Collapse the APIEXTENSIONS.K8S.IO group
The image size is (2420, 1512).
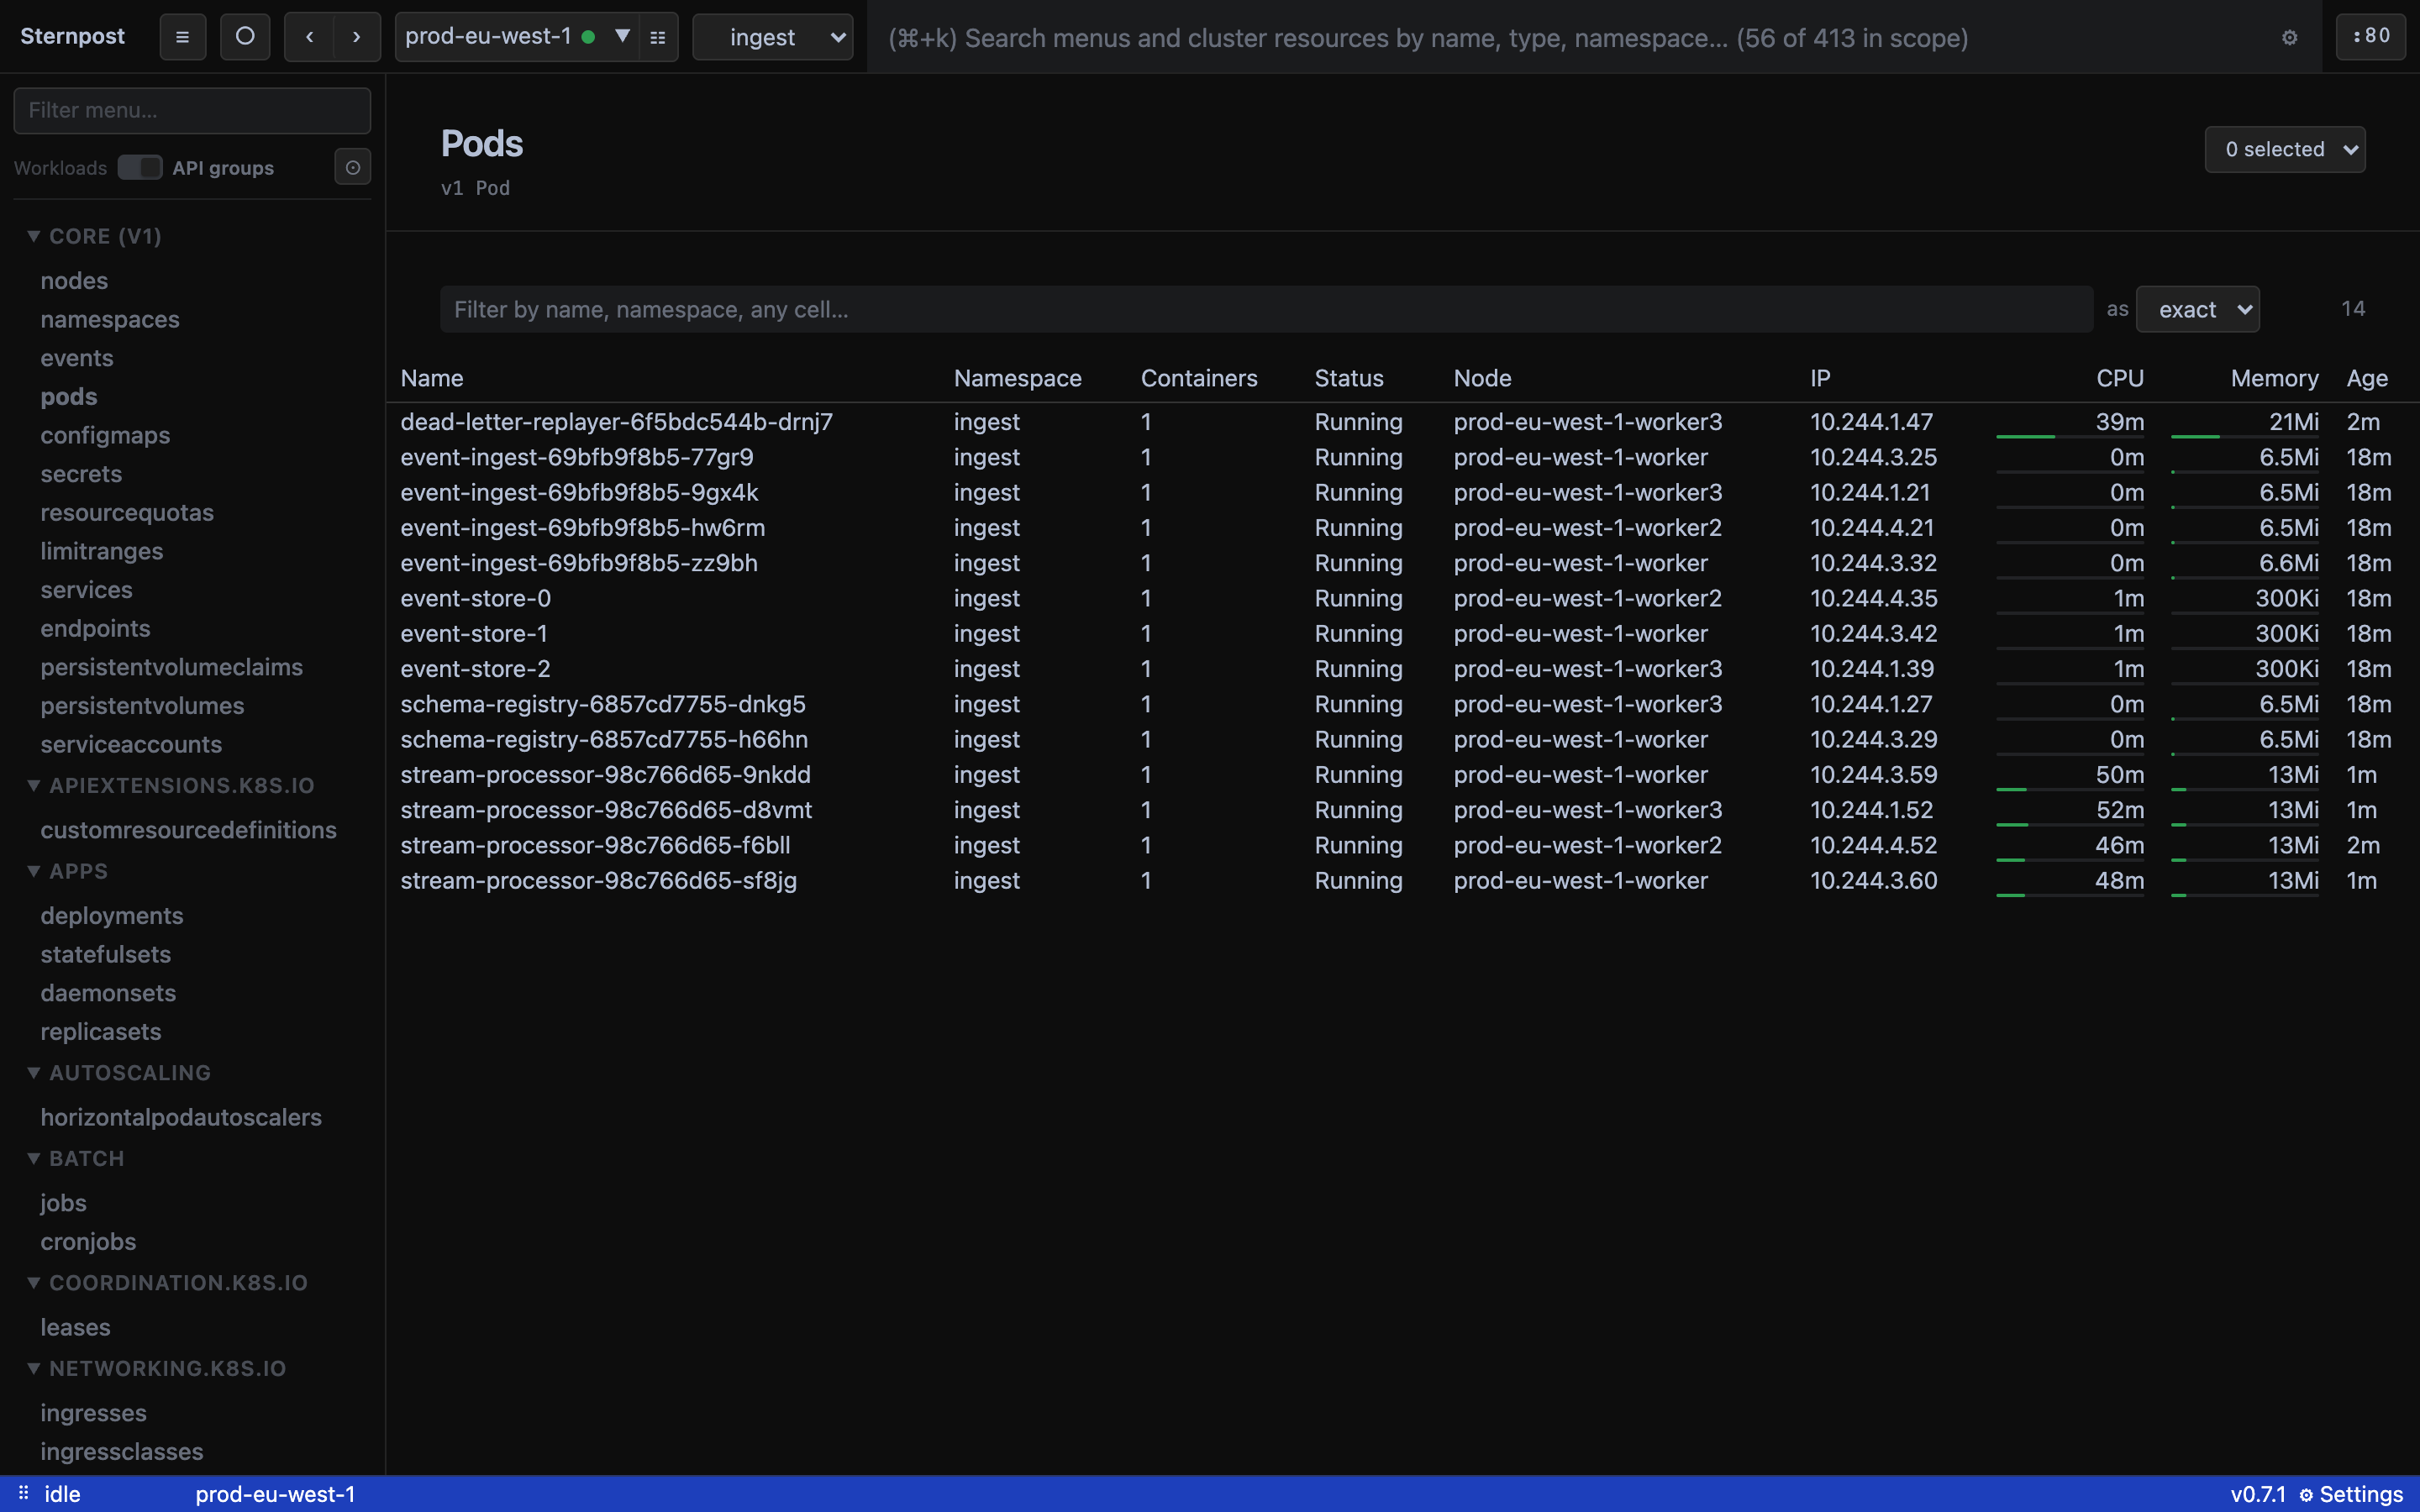171,785
